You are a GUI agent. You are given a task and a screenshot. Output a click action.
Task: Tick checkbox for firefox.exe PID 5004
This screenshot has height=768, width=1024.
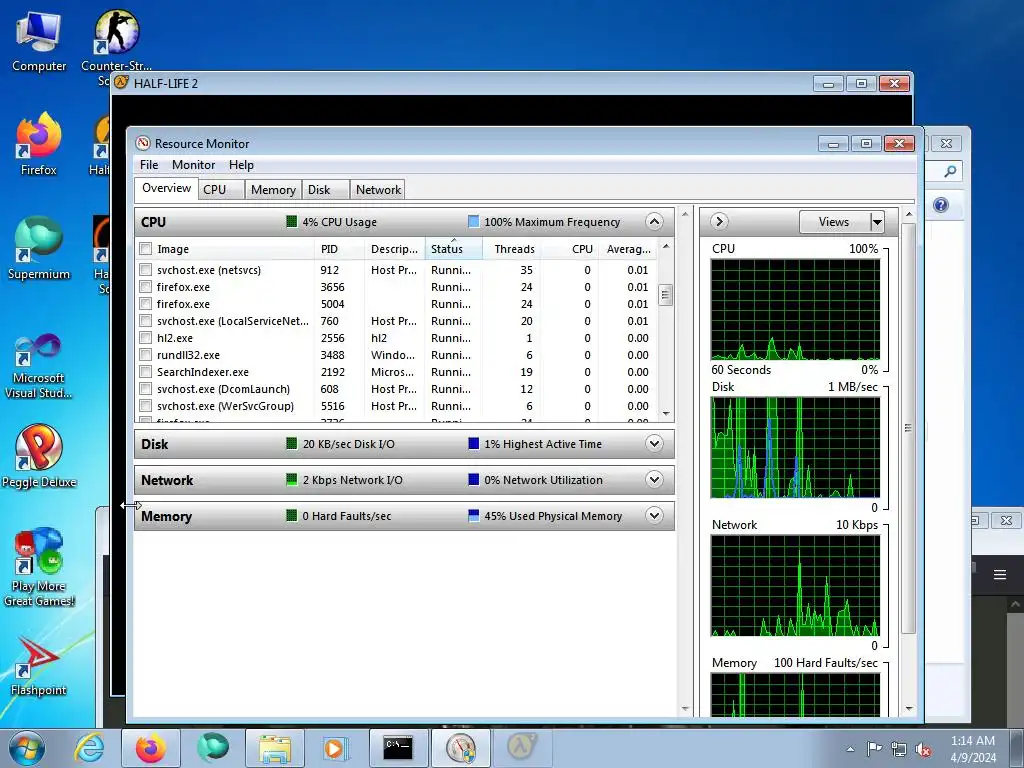pyautogui.click(x=146, y=304)
